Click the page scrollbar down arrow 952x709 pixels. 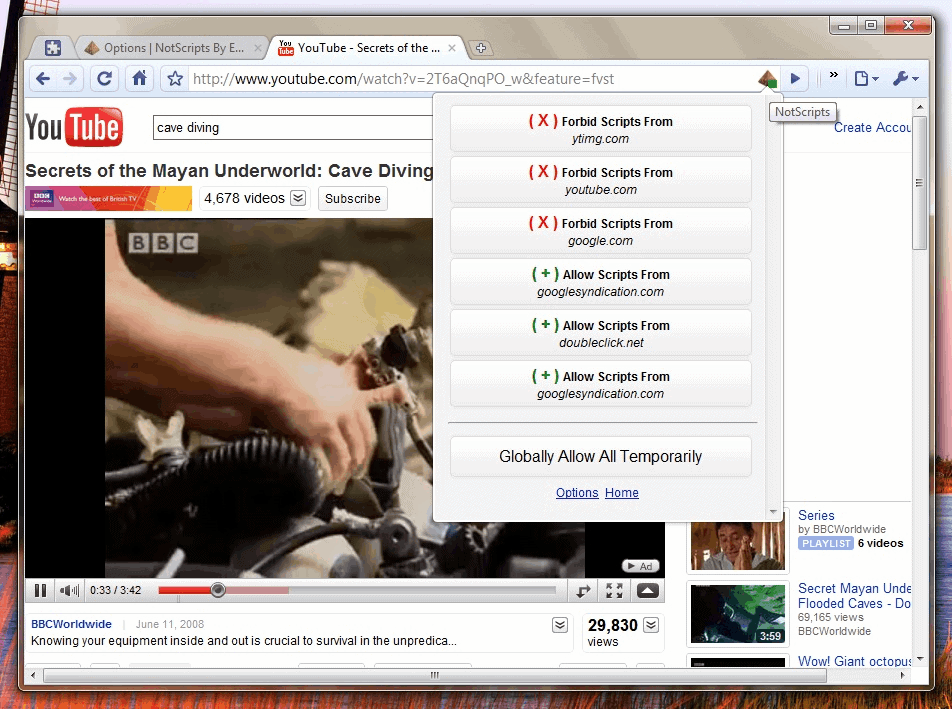[x=920, y=659]
